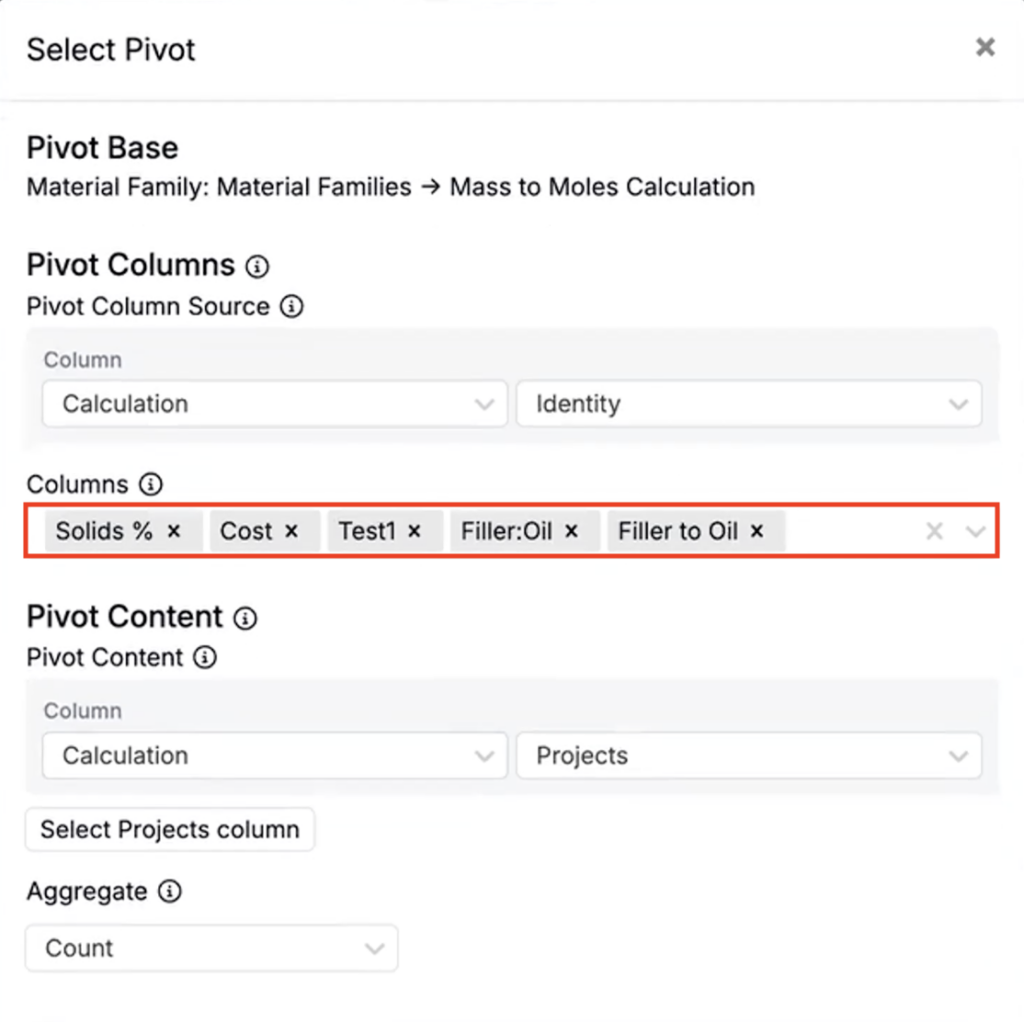Click info icon next to Columns label
This screenshot has height=1022, width=1024.
[150, 485]
